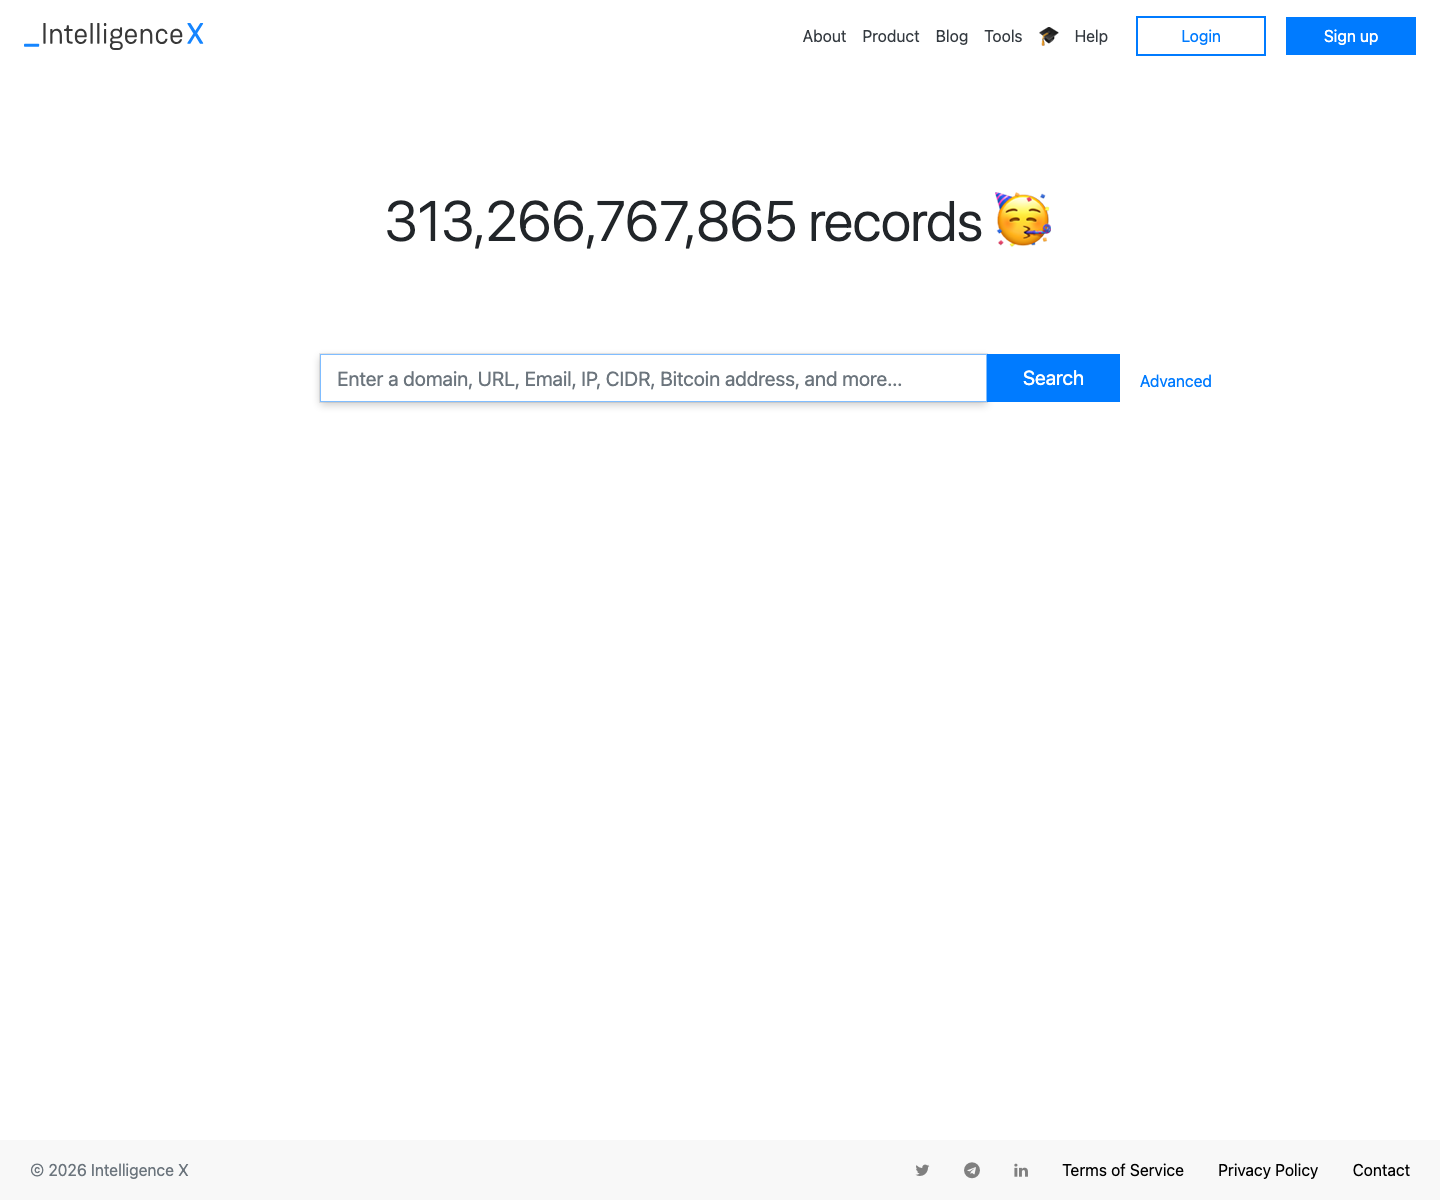
Task: Click the graduation cap academia icon
Action: [x=1048, y=36]
